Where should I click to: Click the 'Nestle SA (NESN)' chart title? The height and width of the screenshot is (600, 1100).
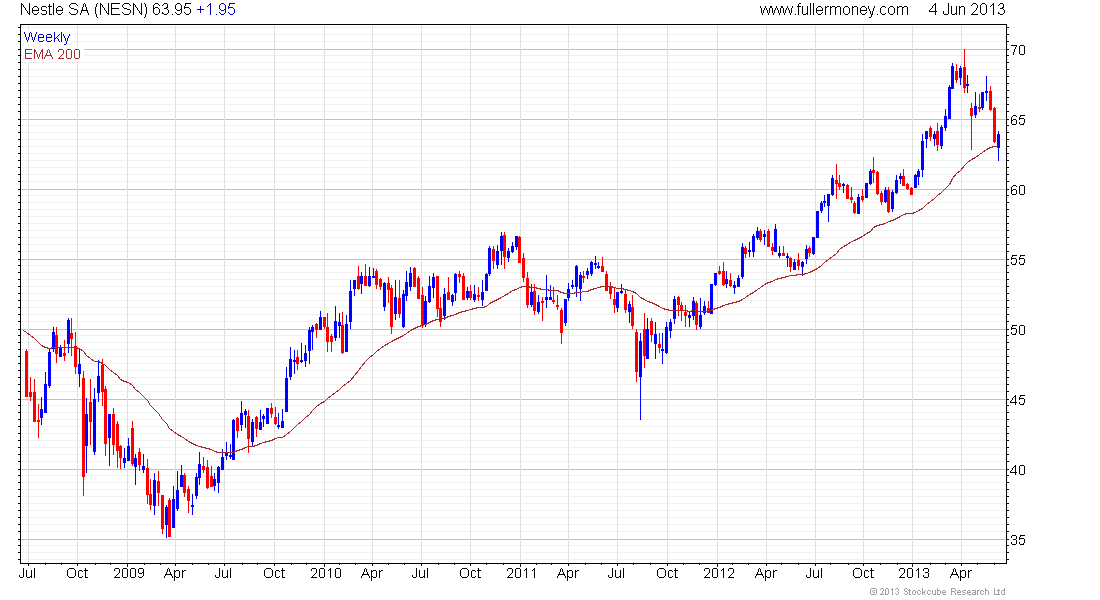coord(83,10)
